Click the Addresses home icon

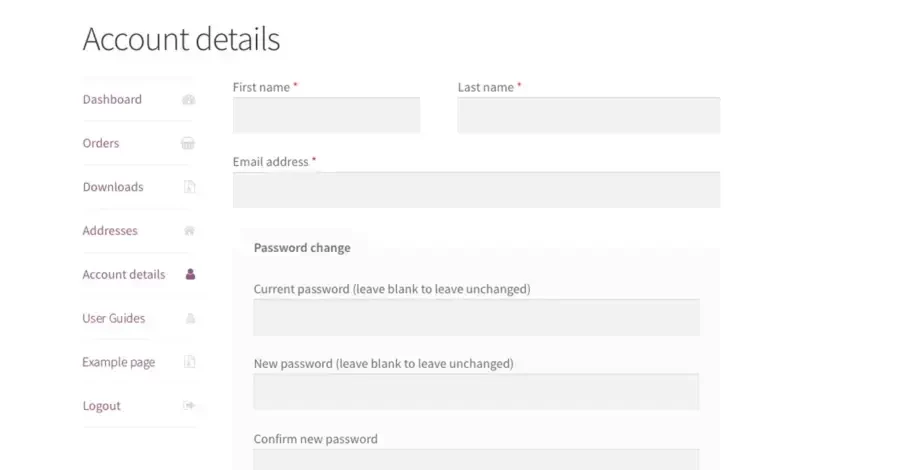pos(189,231)
